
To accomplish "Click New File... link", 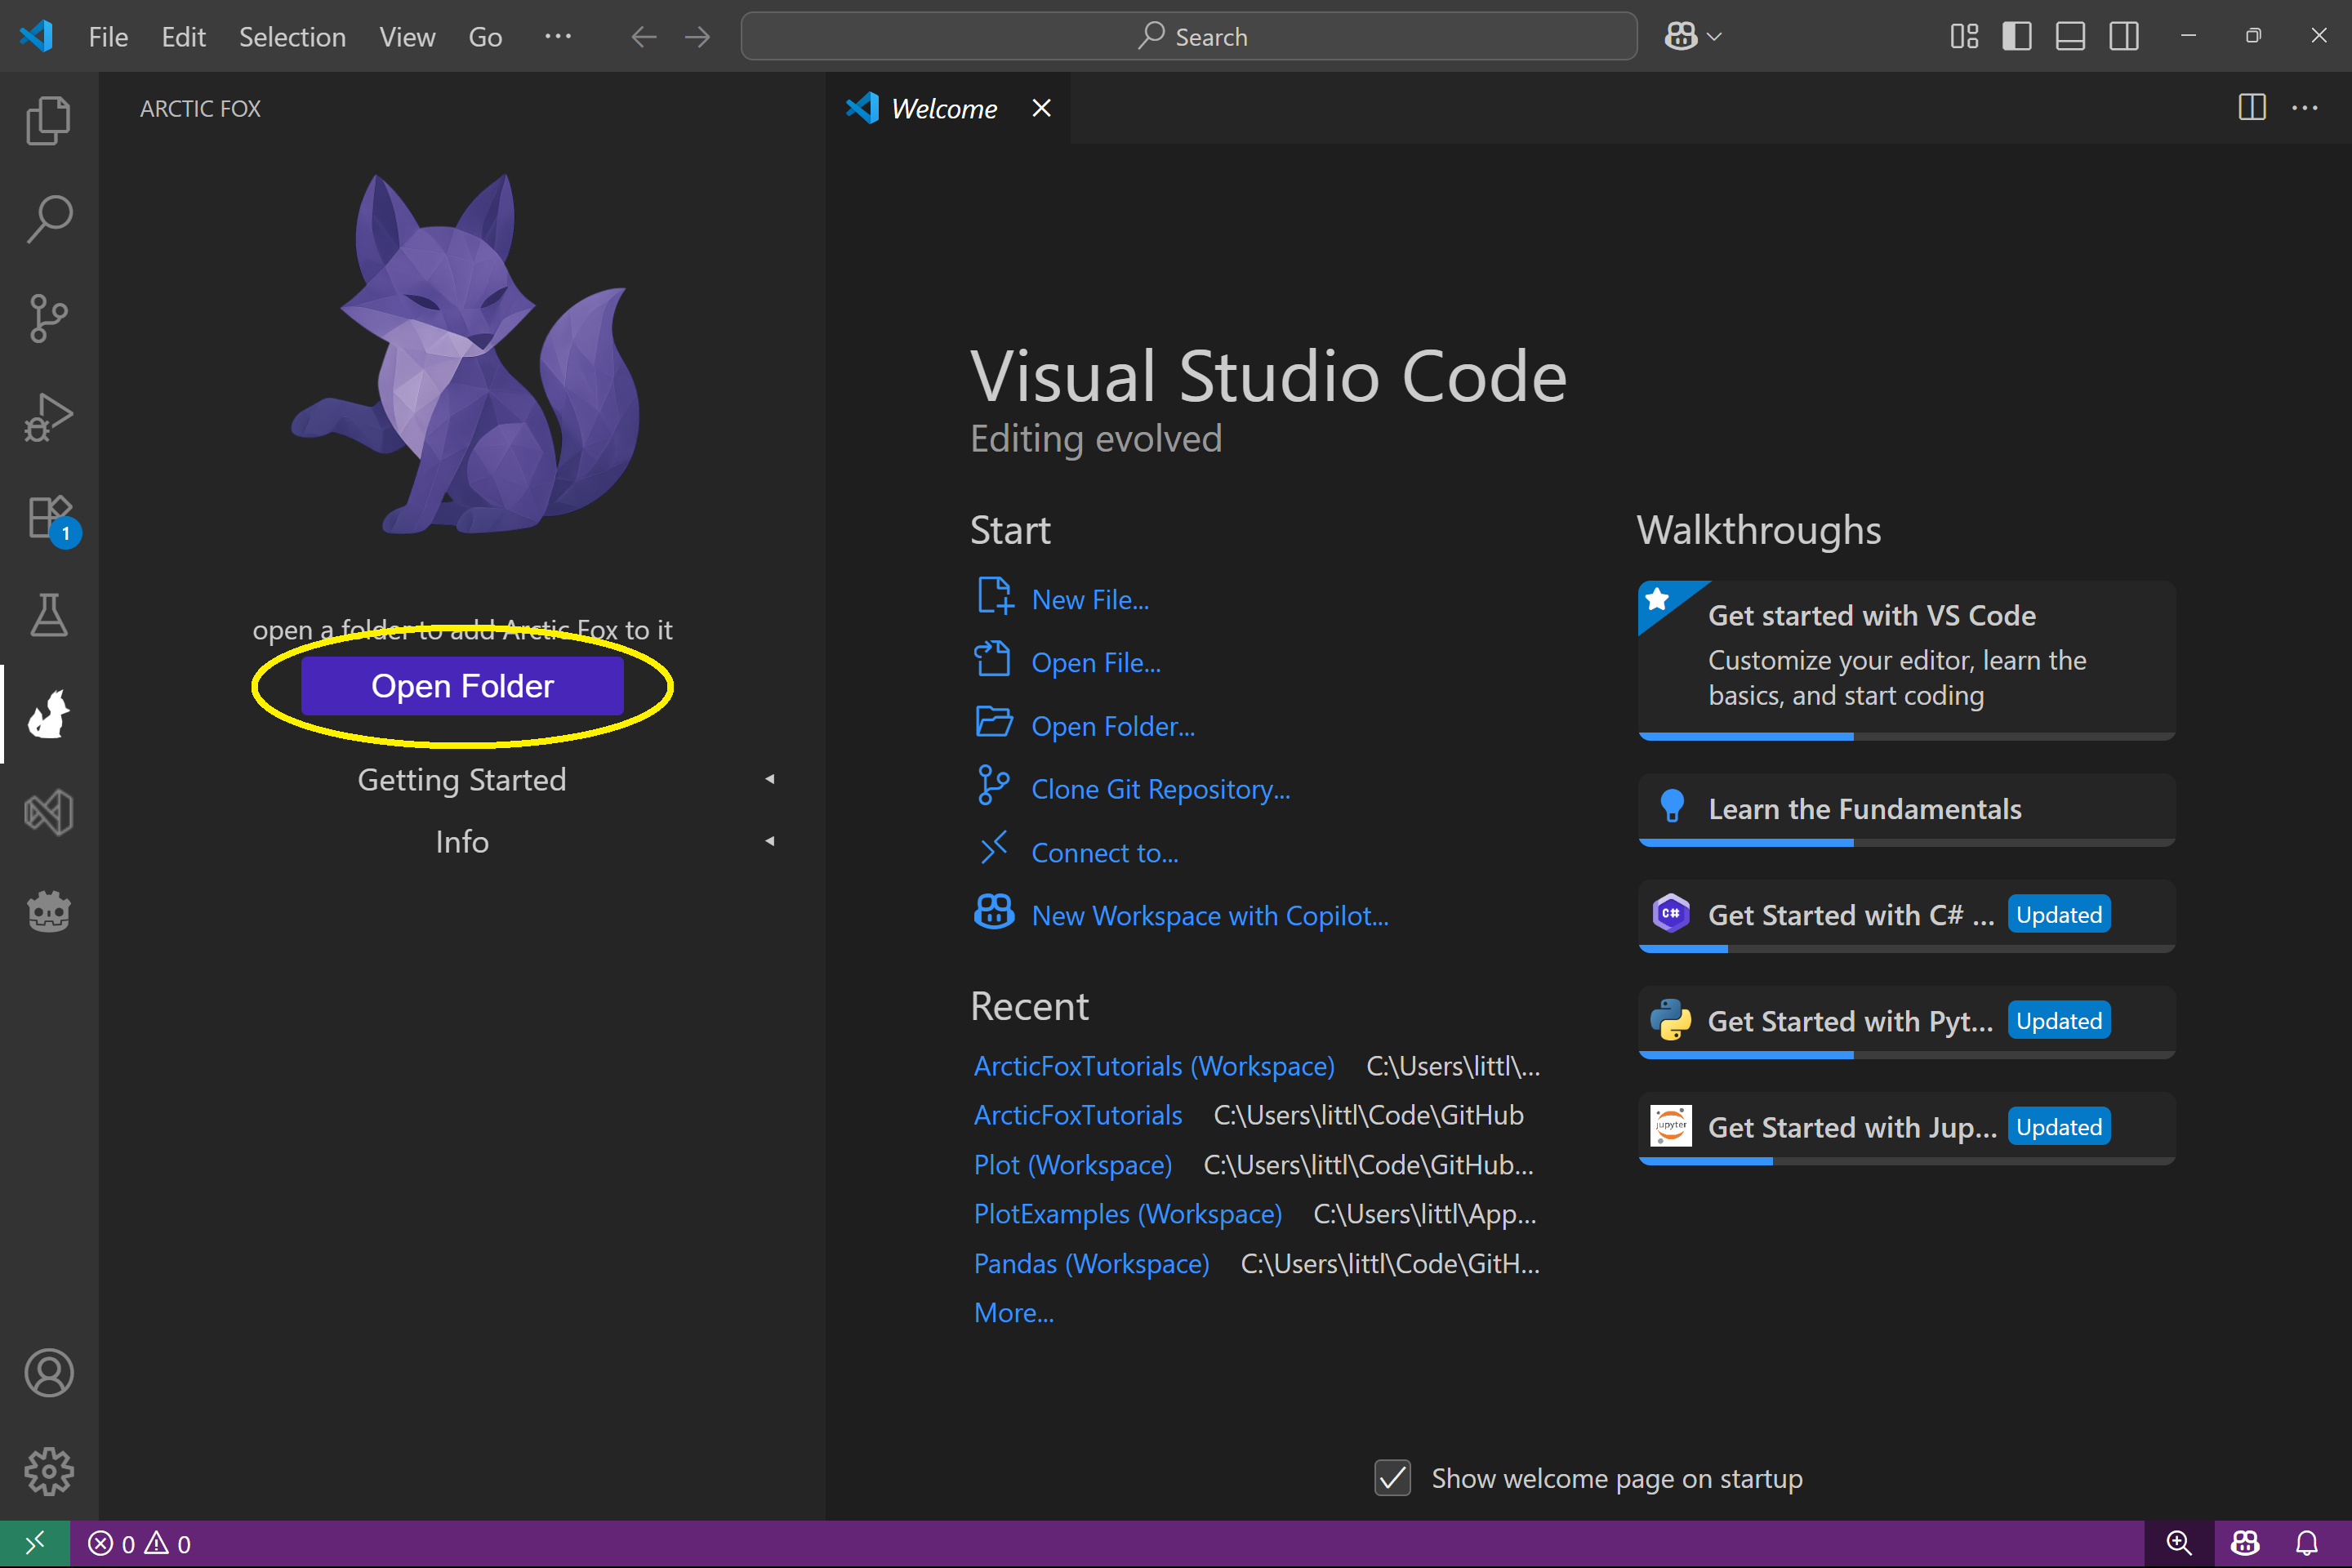I will [1090, 600].
